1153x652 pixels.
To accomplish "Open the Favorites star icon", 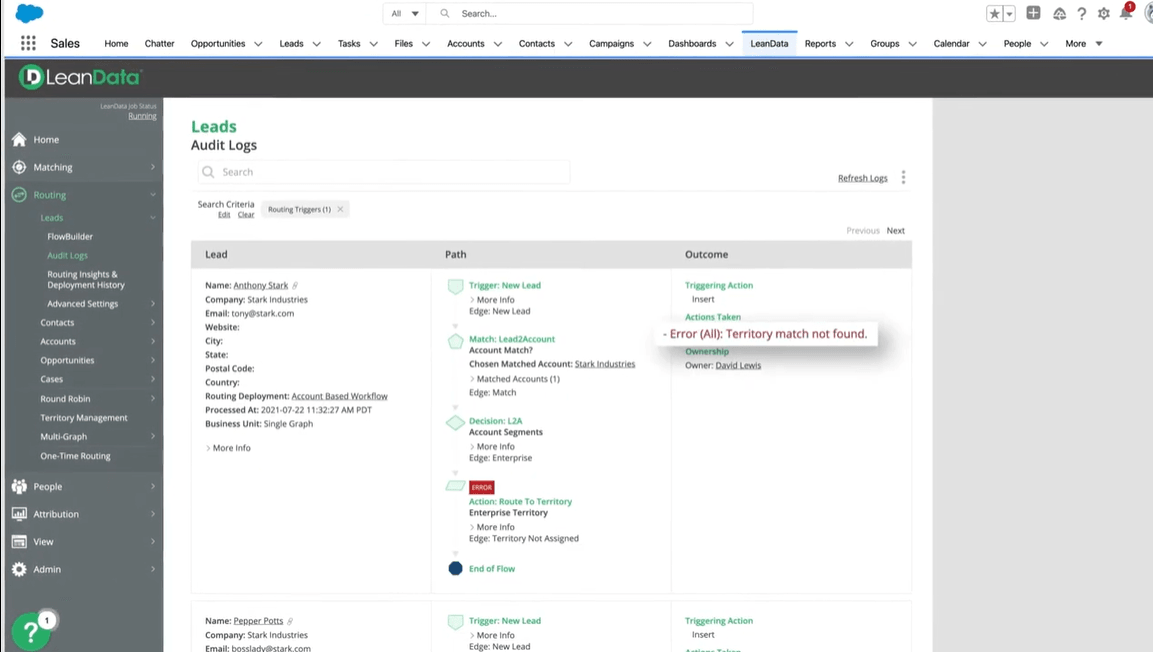I will click(994, 13).
